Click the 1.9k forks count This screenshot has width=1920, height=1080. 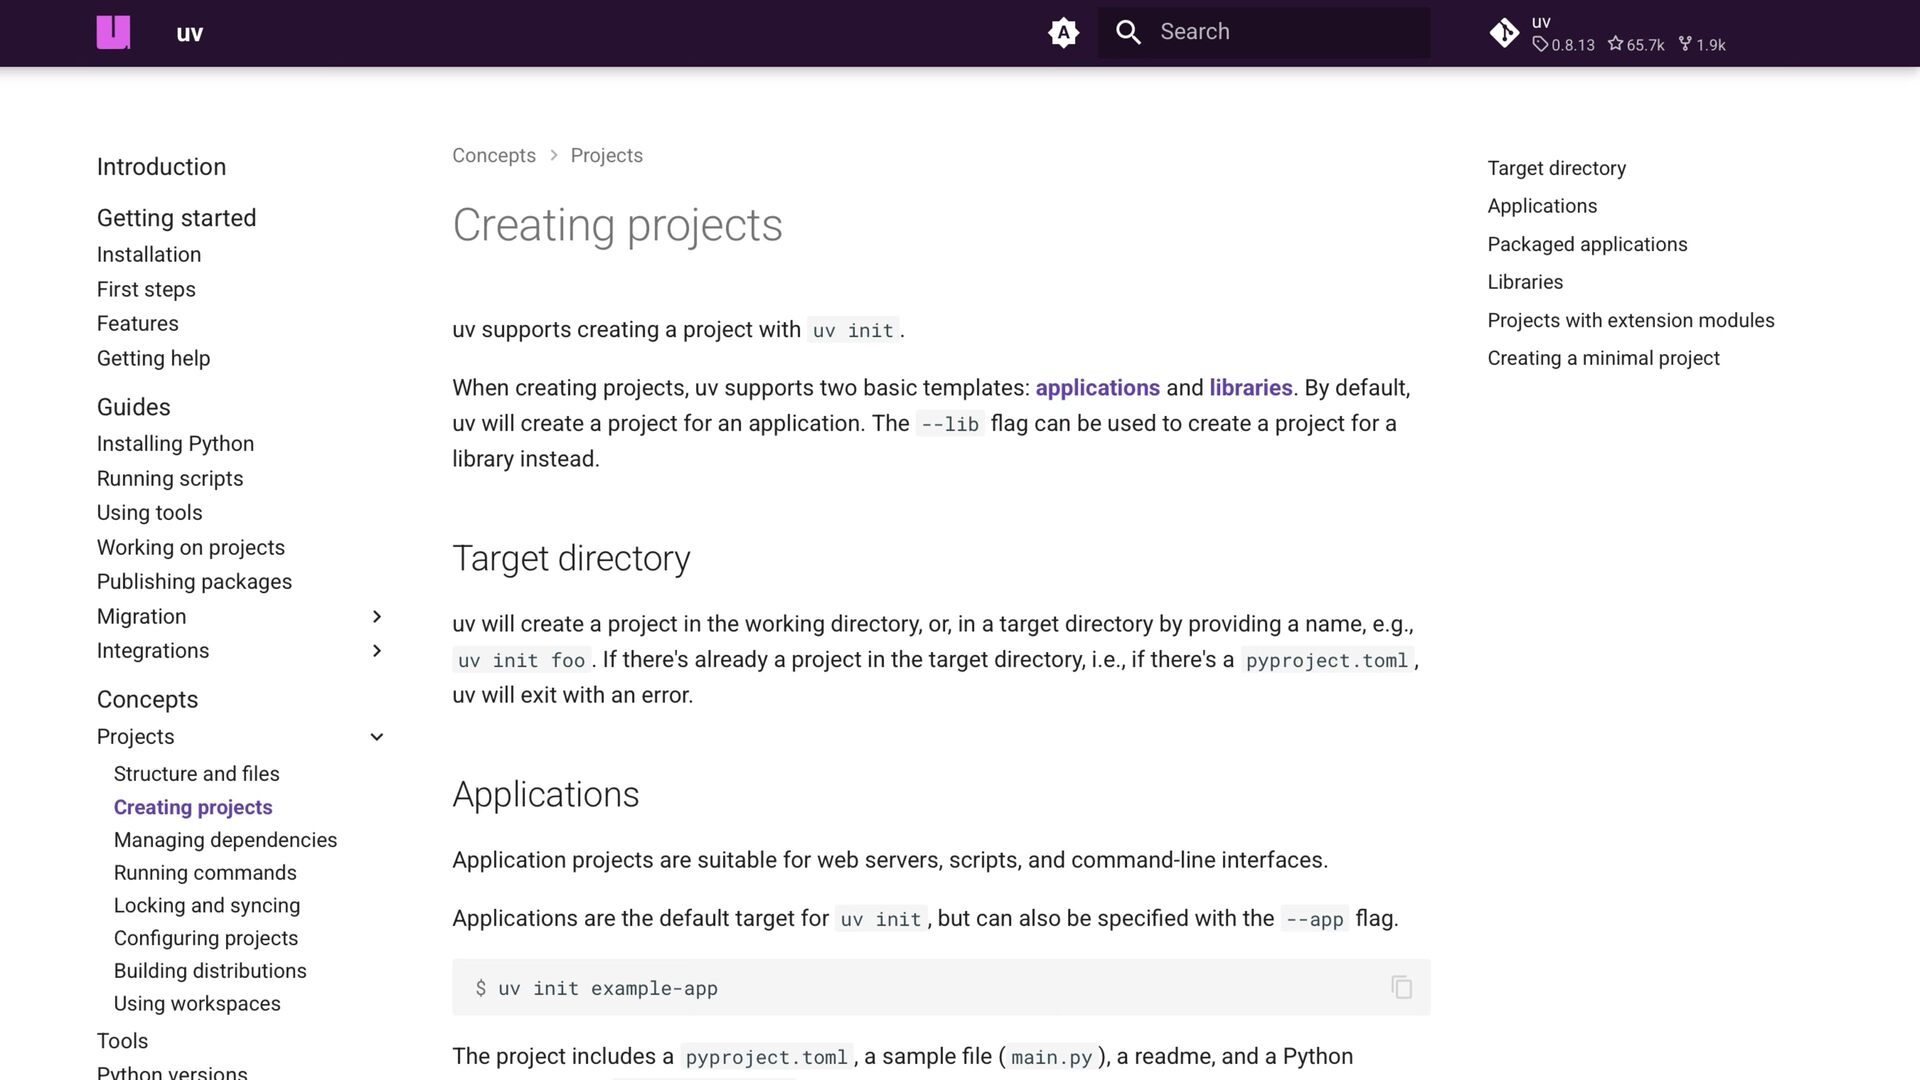coord(1702,45)
